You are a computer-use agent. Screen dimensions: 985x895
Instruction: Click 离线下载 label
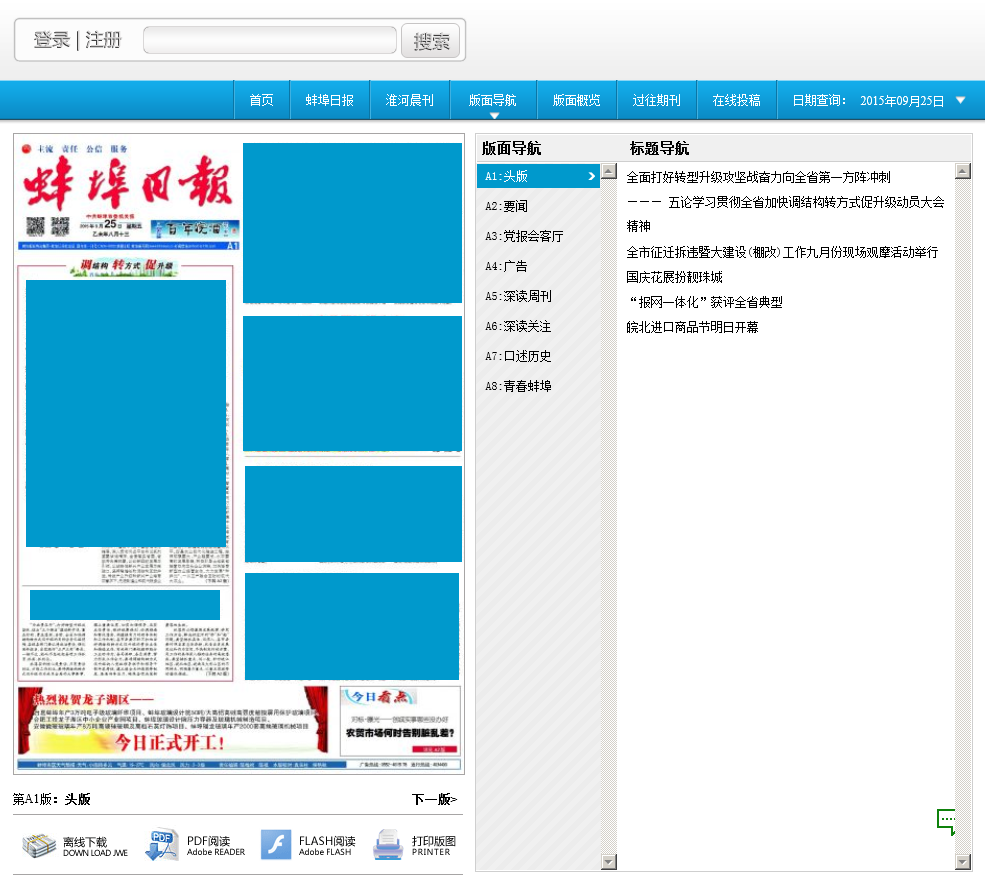pyautogui.click(x=85, y=842)
